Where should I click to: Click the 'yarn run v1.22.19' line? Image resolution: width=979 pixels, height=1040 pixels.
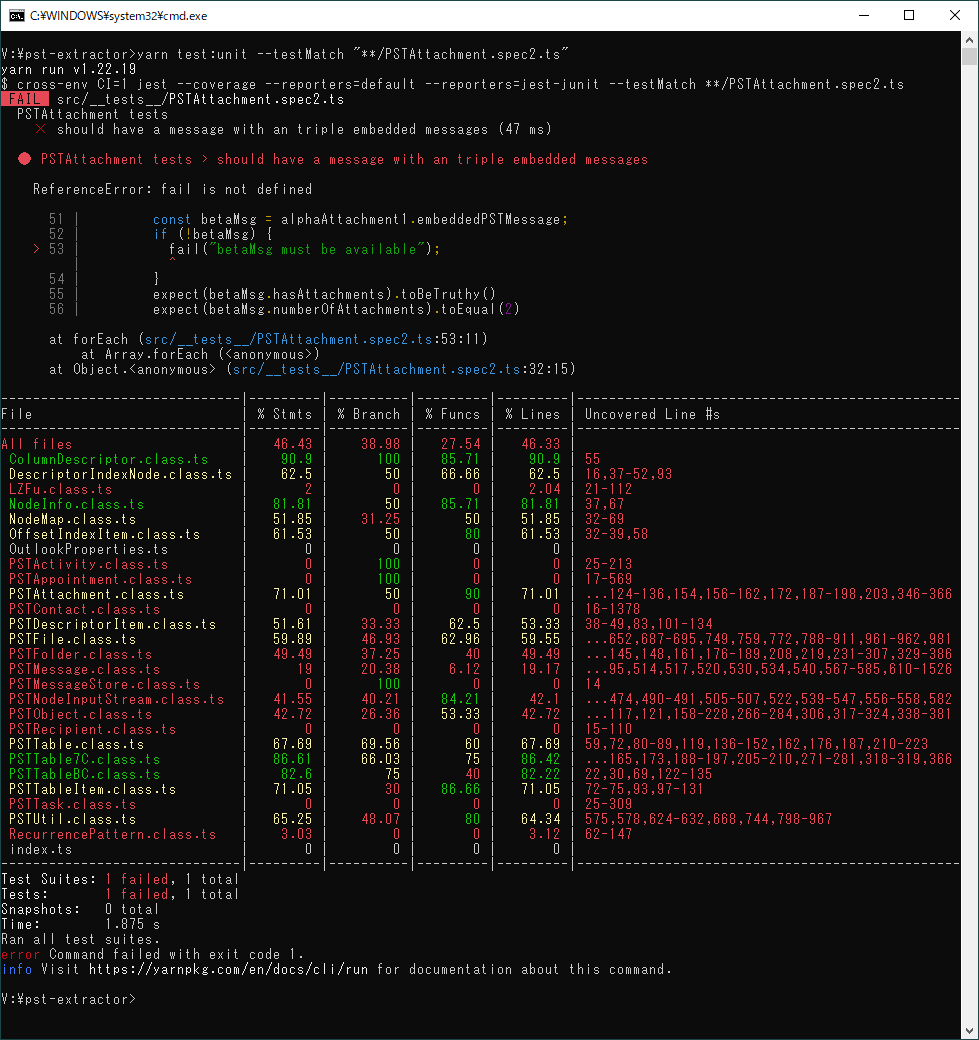coord(68,70)
